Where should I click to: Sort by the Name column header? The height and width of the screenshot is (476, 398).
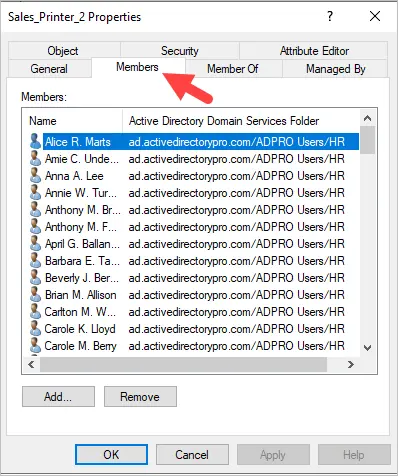pyautogui.click(x=73, y=121)
